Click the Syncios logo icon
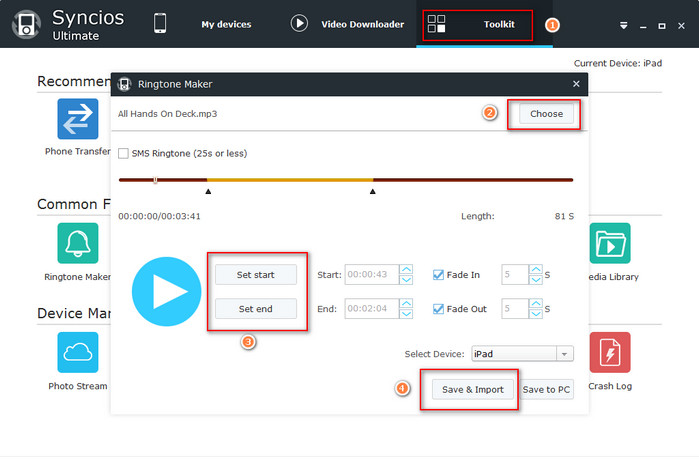This screenshot has height=459, width=699. (x=24, y=24)
